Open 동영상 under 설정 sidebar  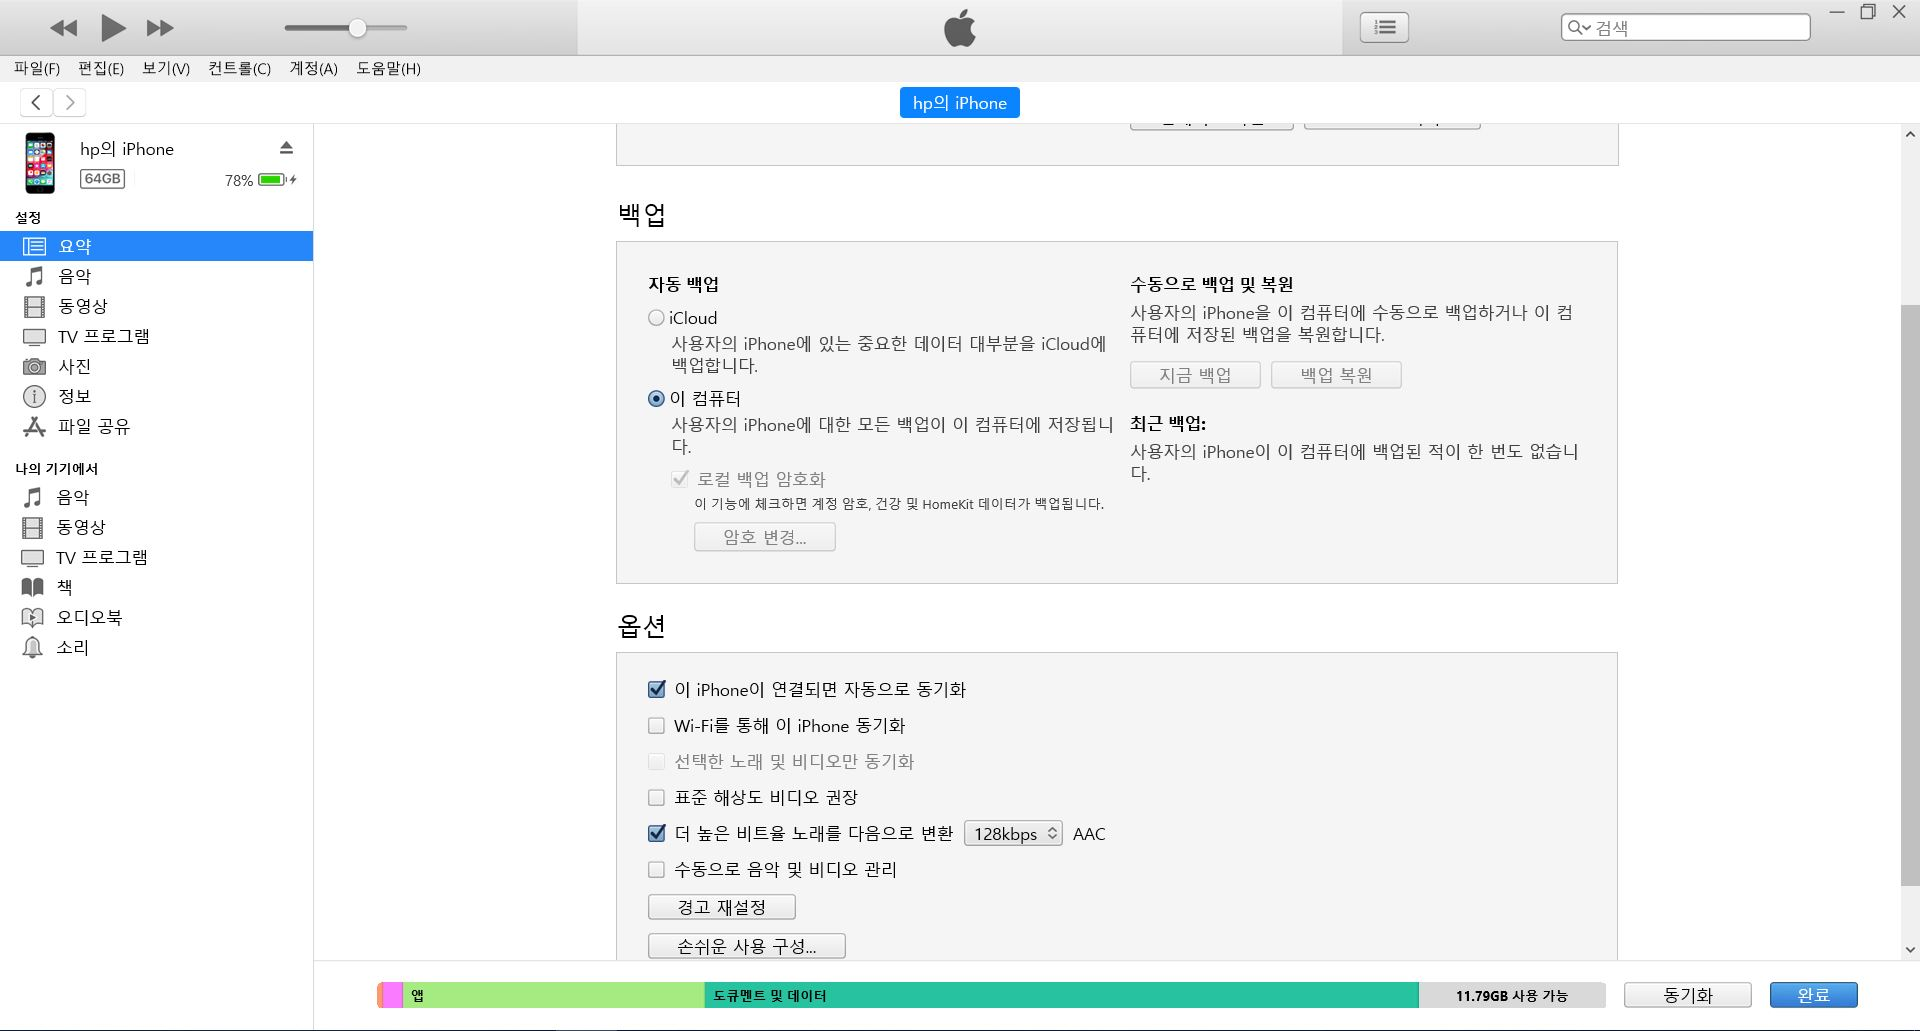point(156,306)
